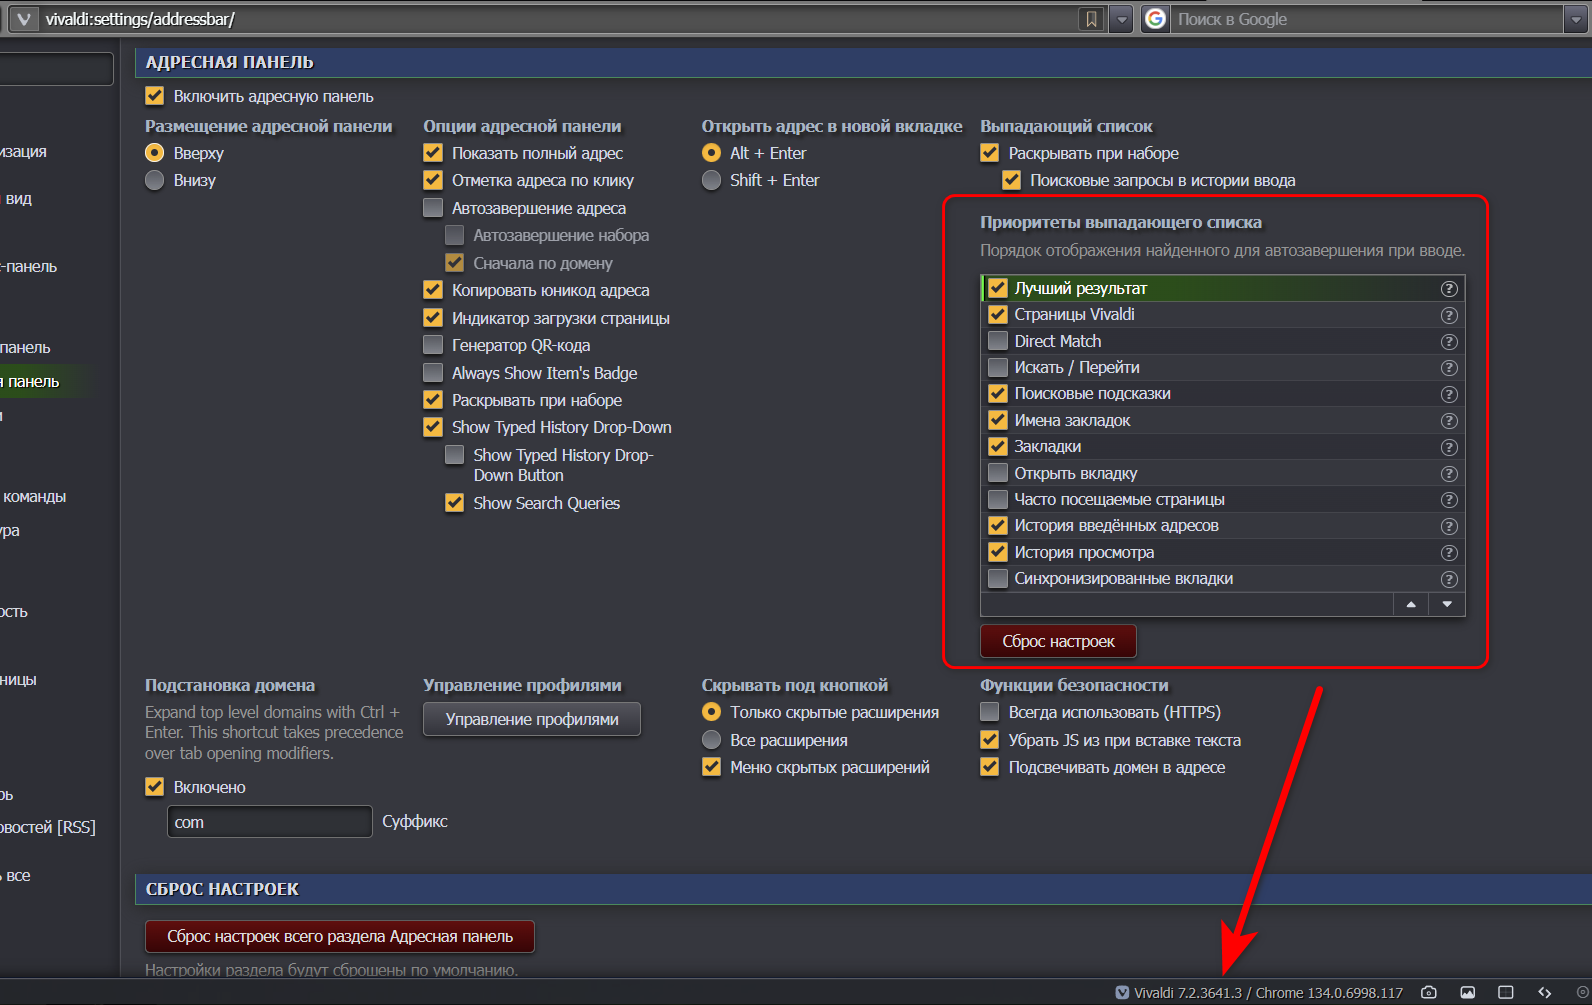Select Shift + Enter radio option
The height and width of the screenshot is (1005, 1592).
click(x=711, y=180)
